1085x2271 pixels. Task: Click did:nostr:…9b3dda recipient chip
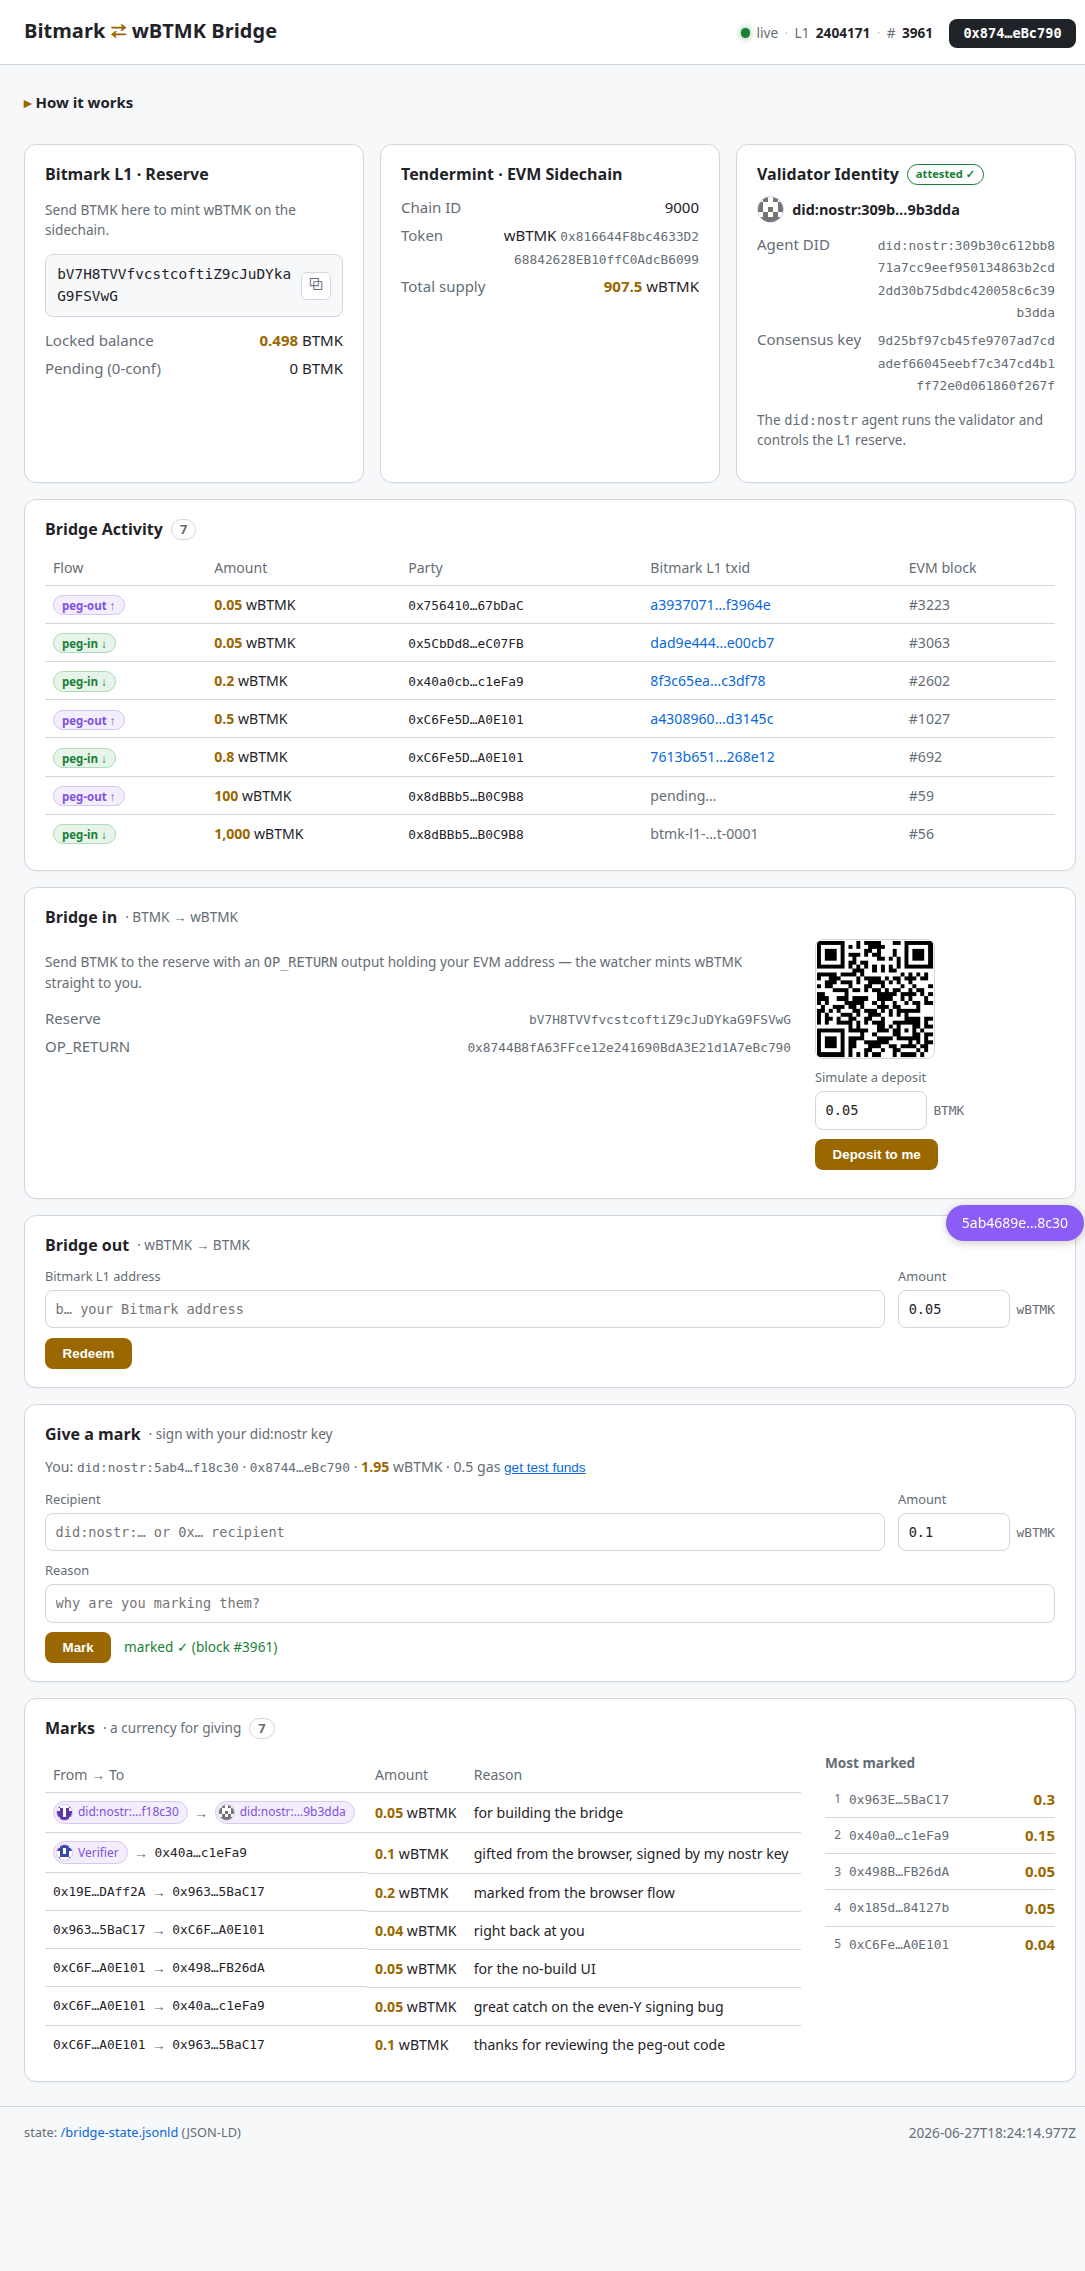[x=284, y=1812]
